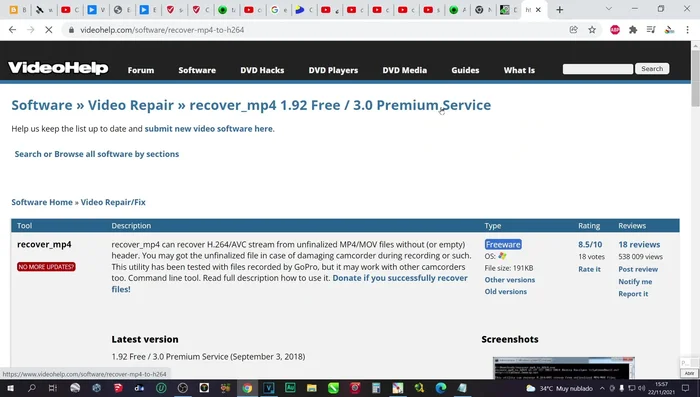Screen dimensions: 700x397
Task: Open the DVD Media menu item
Action: [x=404, y=70]
